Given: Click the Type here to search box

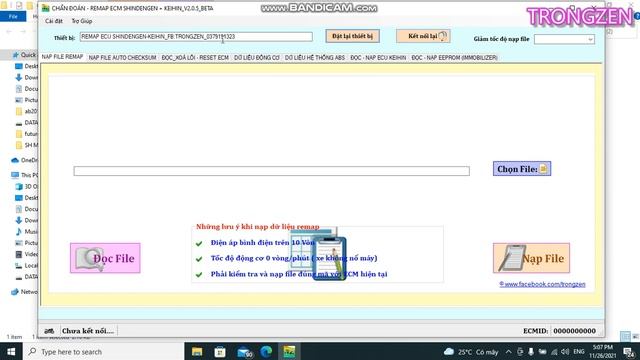Looking at the screenshot, I should pos(104,351).
